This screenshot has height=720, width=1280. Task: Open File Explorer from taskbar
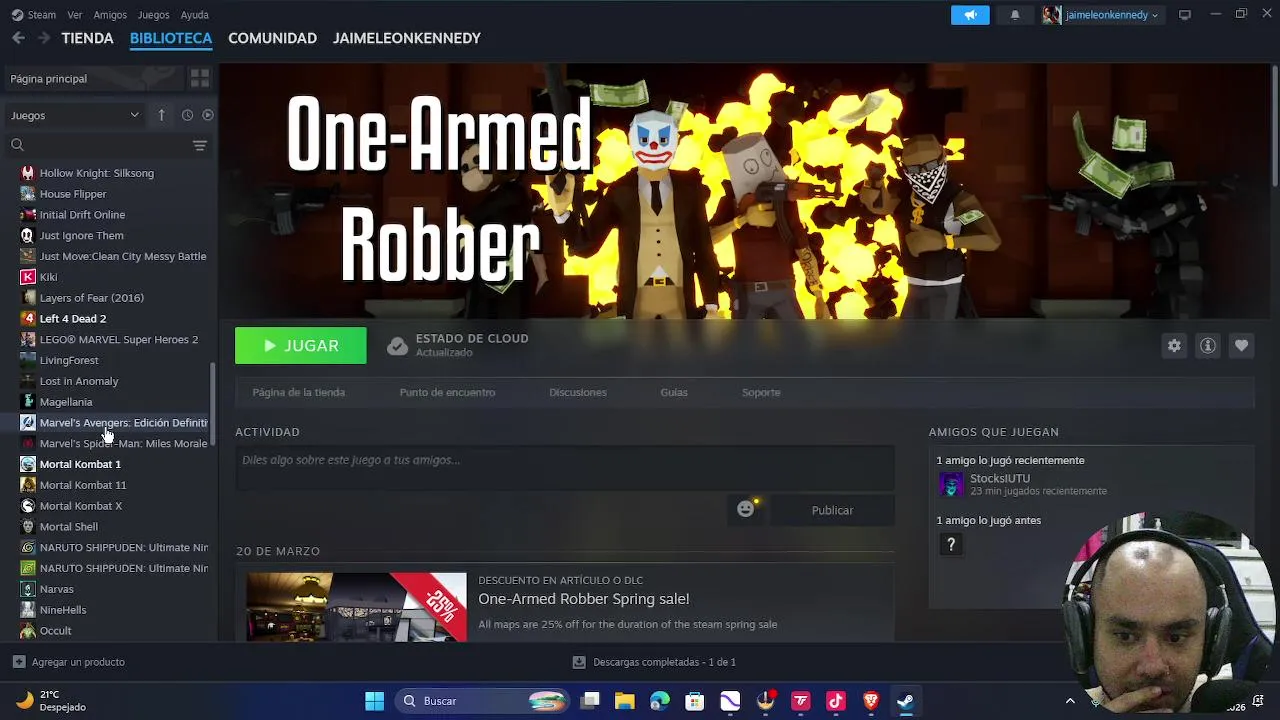click(x=625, y=701)
